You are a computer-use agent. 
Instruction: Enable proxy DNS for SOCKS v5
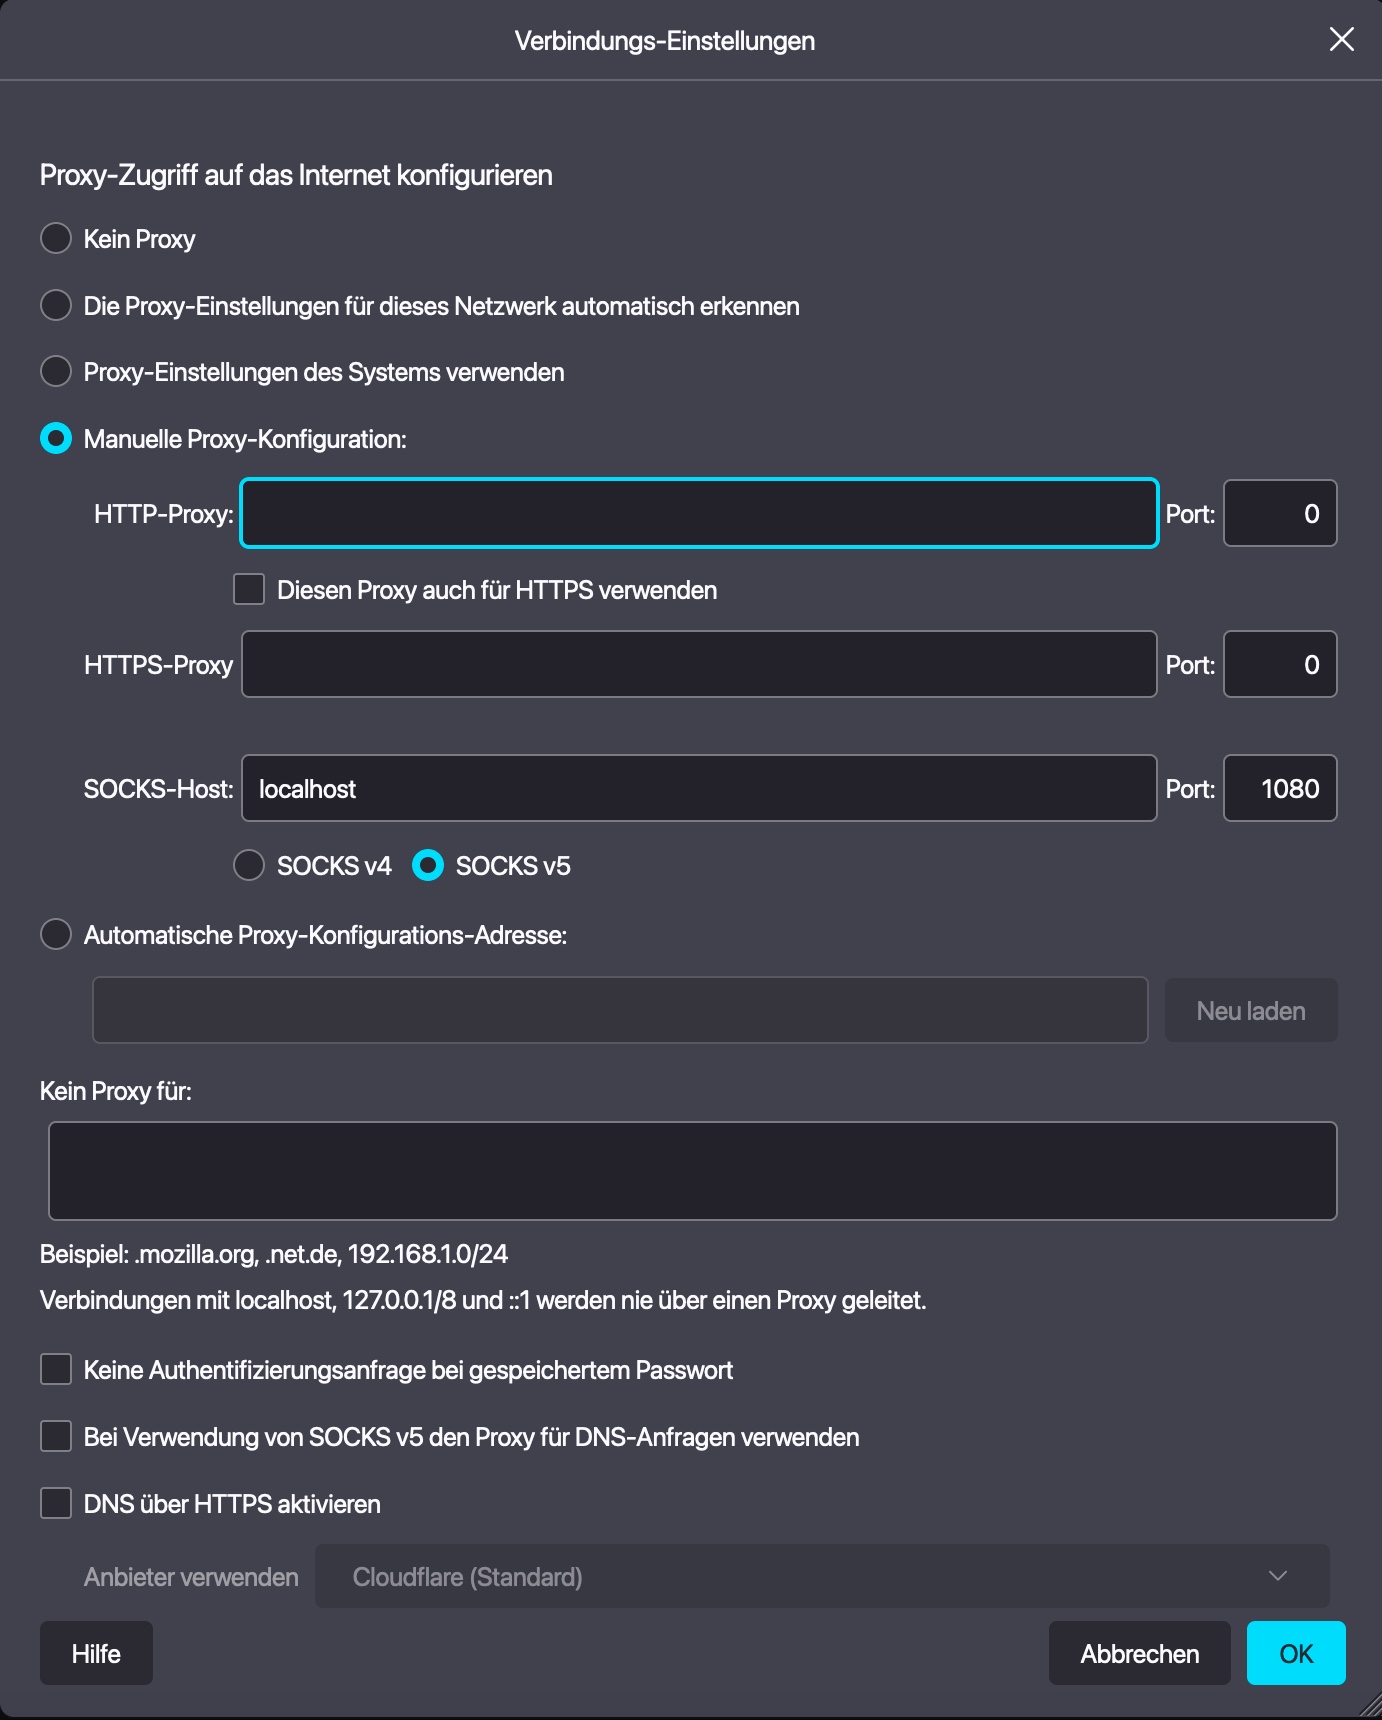(x=56, y=1437)
